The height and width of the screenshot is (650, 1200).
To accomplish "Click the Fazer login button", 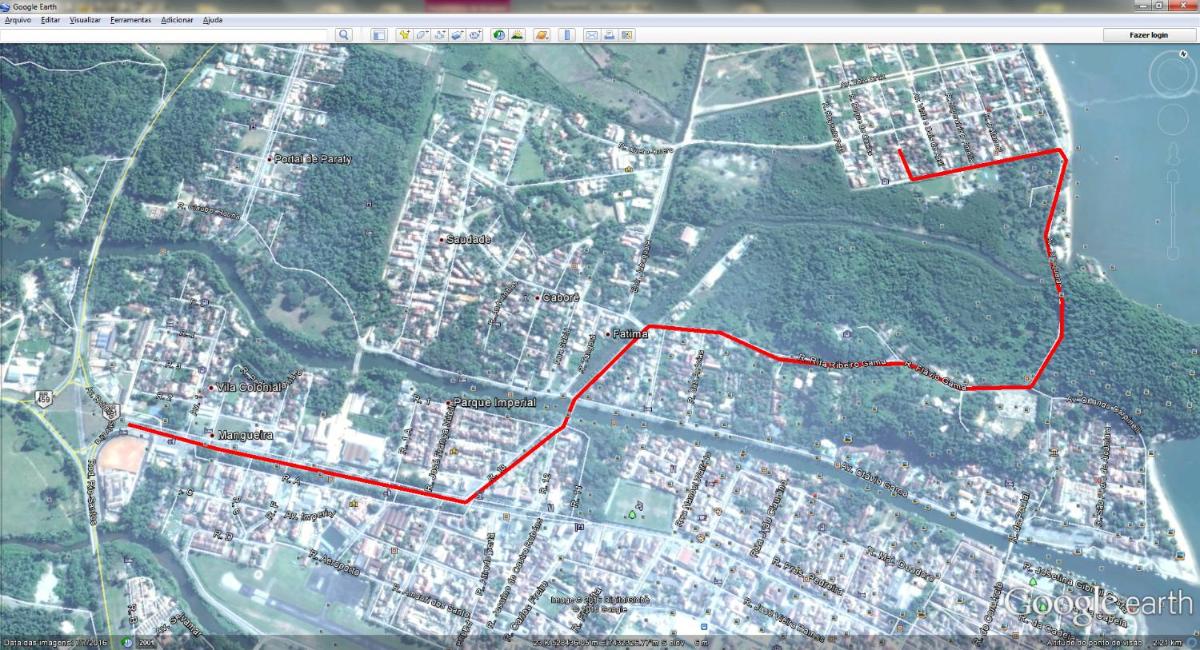I will tap(1148, 35).
